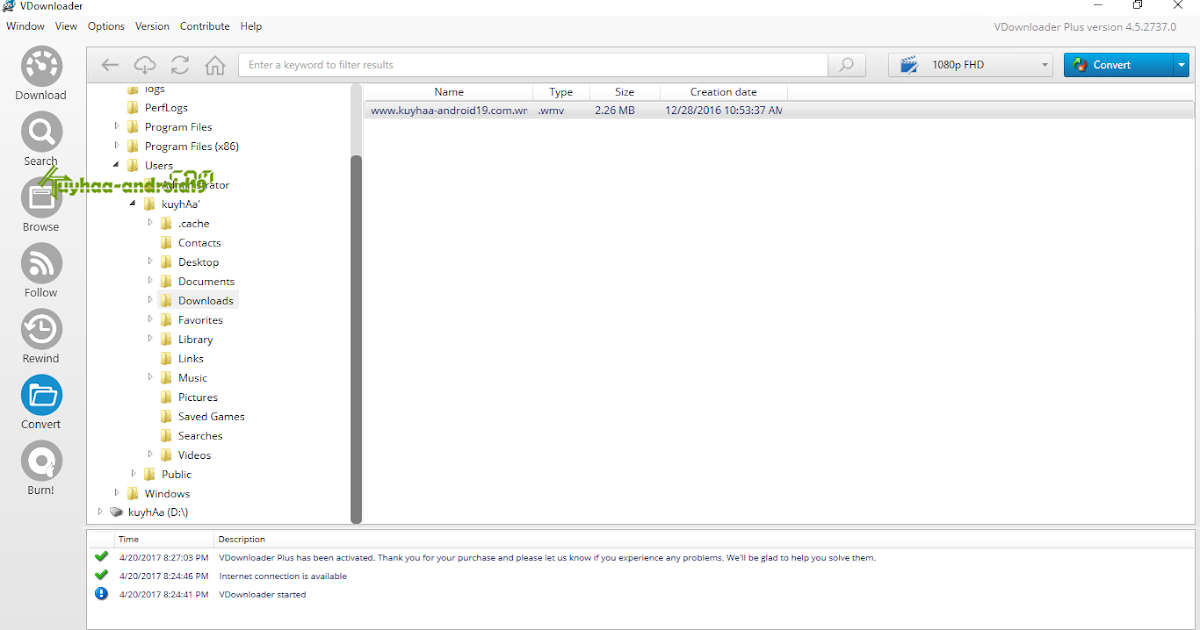
Task: Open the Window menu
Action: (25, 26)
